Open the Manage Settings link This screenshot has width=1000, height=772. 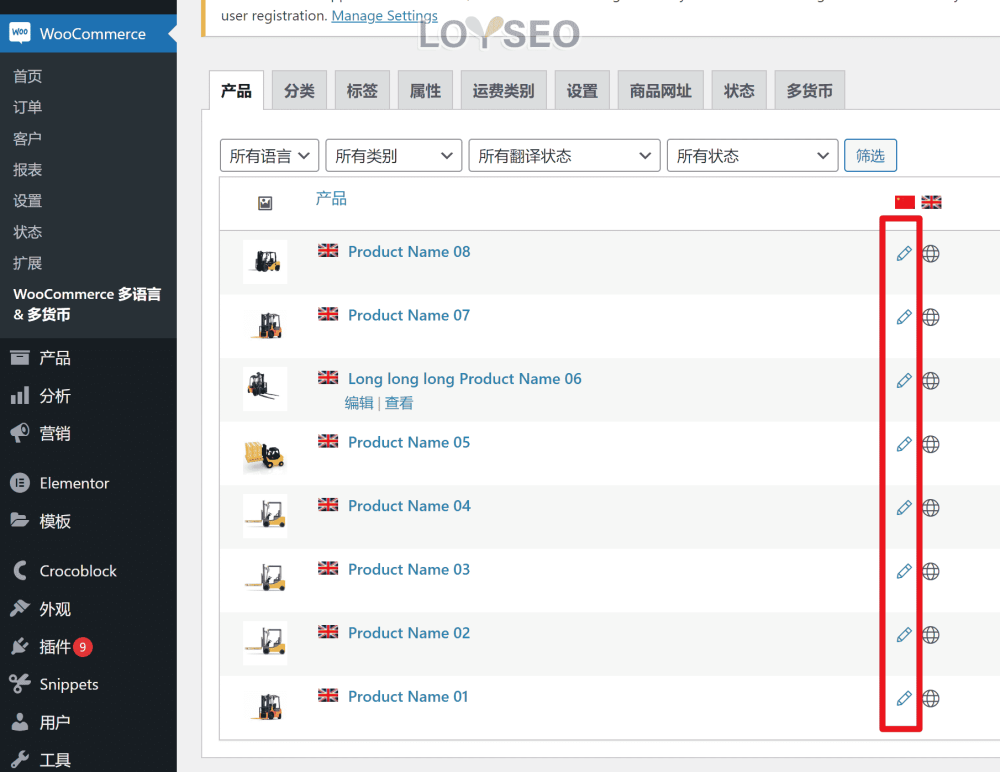385,15
